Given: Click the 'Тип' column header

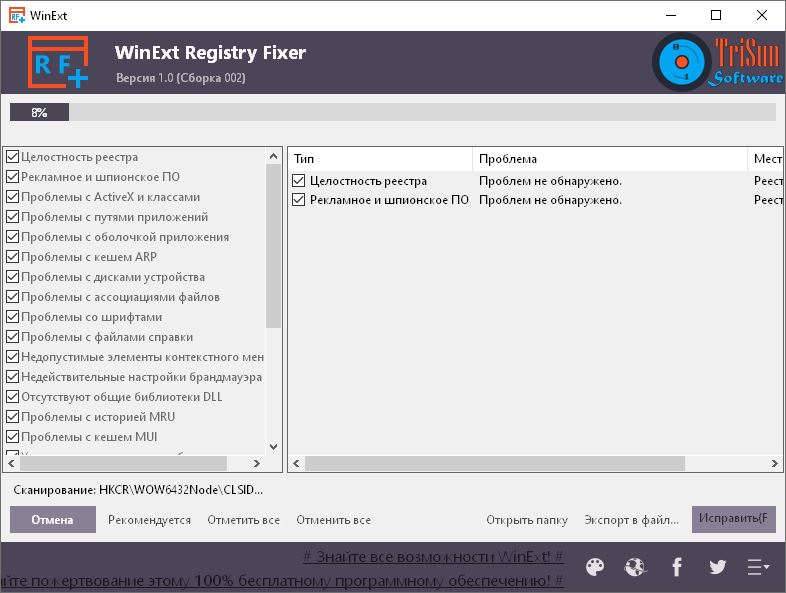Looking at the screenshot, I should (x=380, y=159).
